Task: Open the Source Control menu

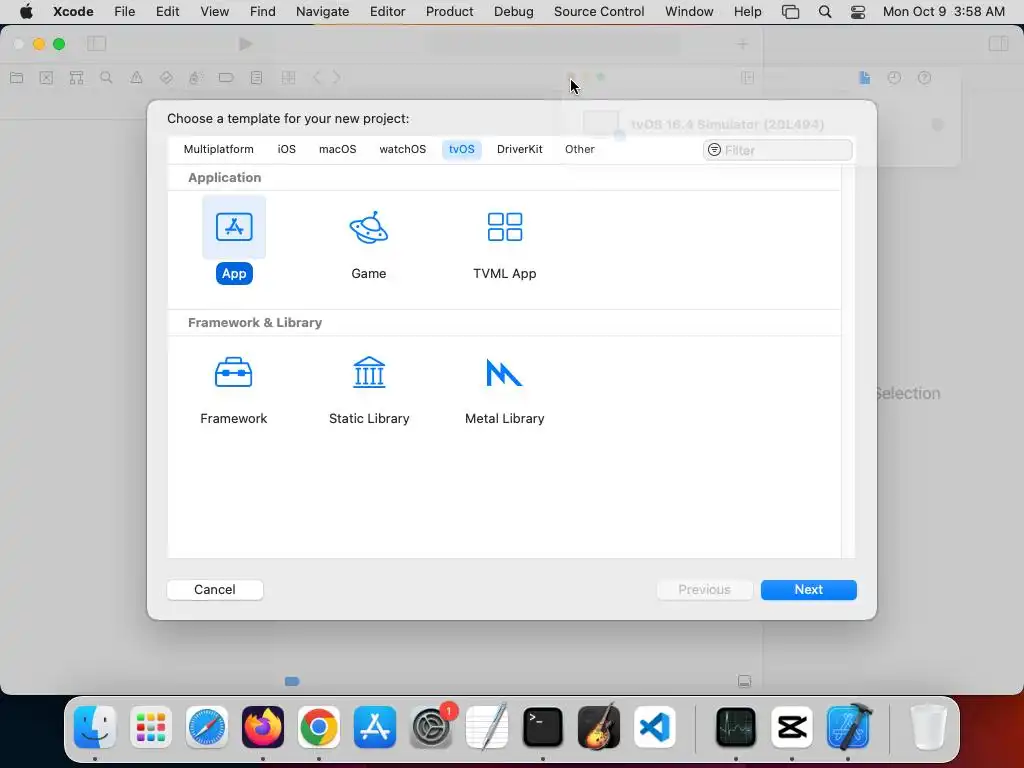Action: tap(599, 11)
